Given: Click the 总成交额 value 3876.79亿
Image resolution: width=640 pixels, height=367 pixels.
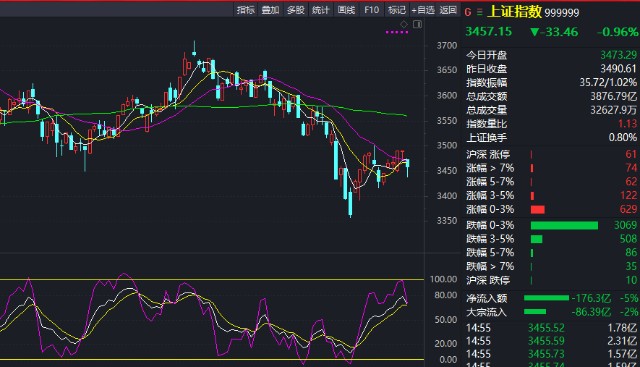Looking at the screenshot, I should 613,96.
